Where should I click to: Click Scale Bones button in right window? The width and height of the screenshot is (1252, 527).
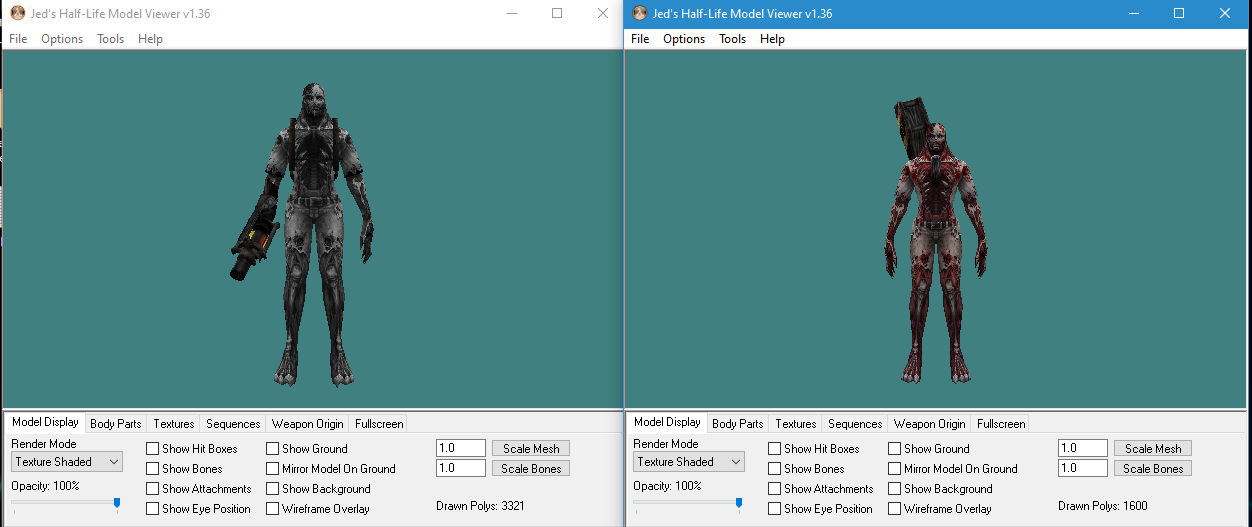(x=1153, y=469)
